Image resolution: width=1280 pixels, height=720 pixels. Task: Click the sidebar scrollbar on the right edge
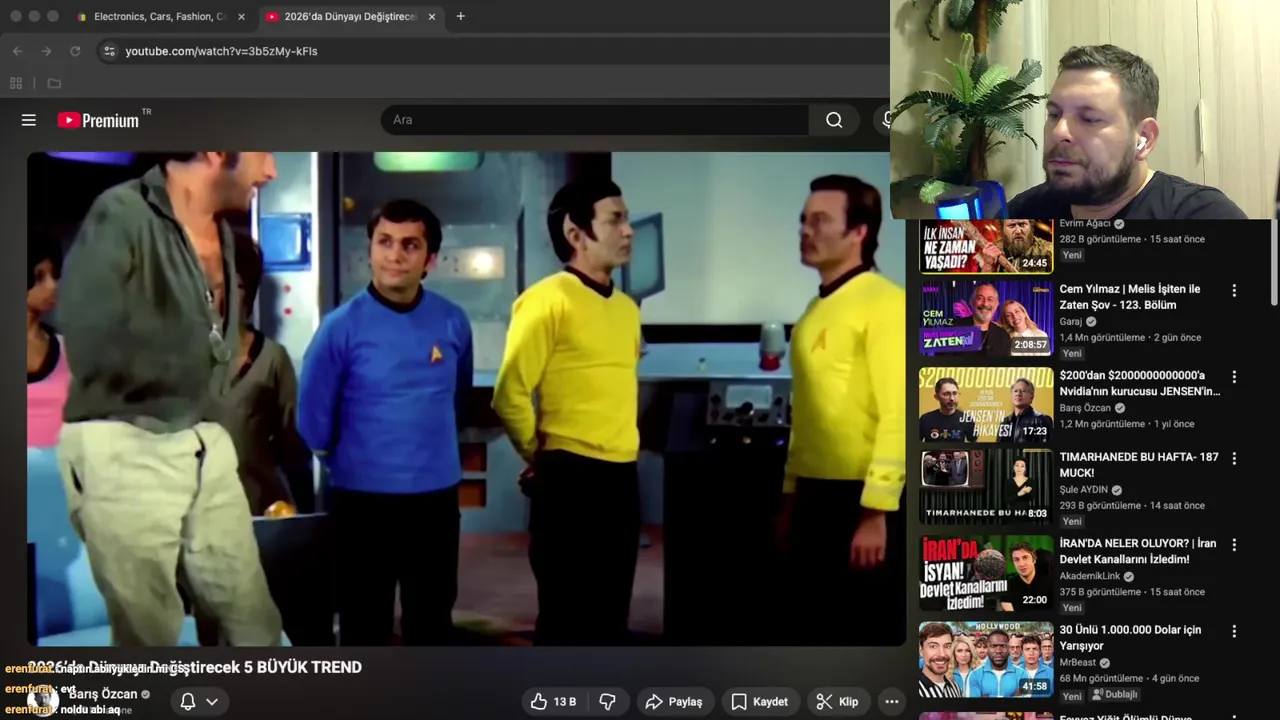click(x=1273, y=260)
